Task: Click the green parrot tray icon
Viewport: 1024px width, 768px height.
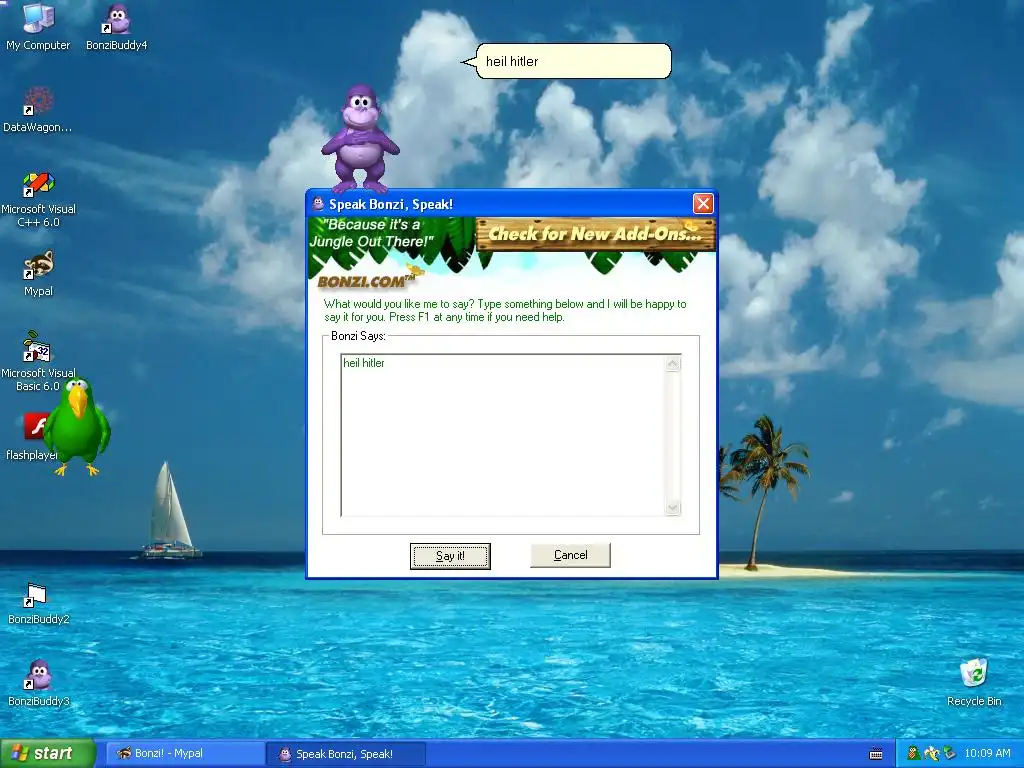Action: click(x=914, y=754)
